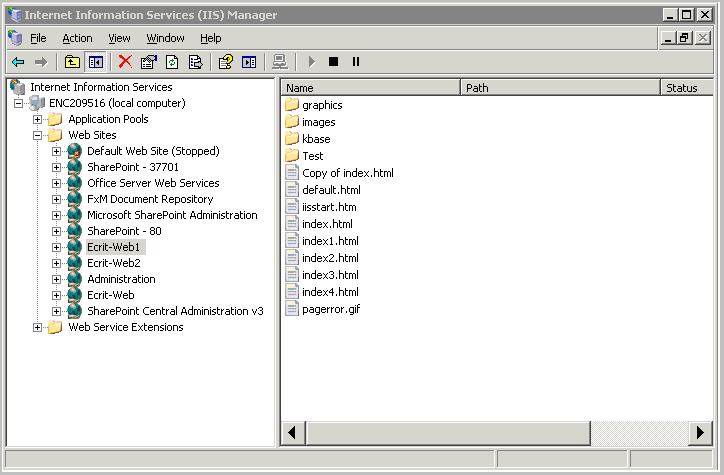Click the Refresh toolbar icon
This screenshot has width=724, height=475.
tap(172, 62)
